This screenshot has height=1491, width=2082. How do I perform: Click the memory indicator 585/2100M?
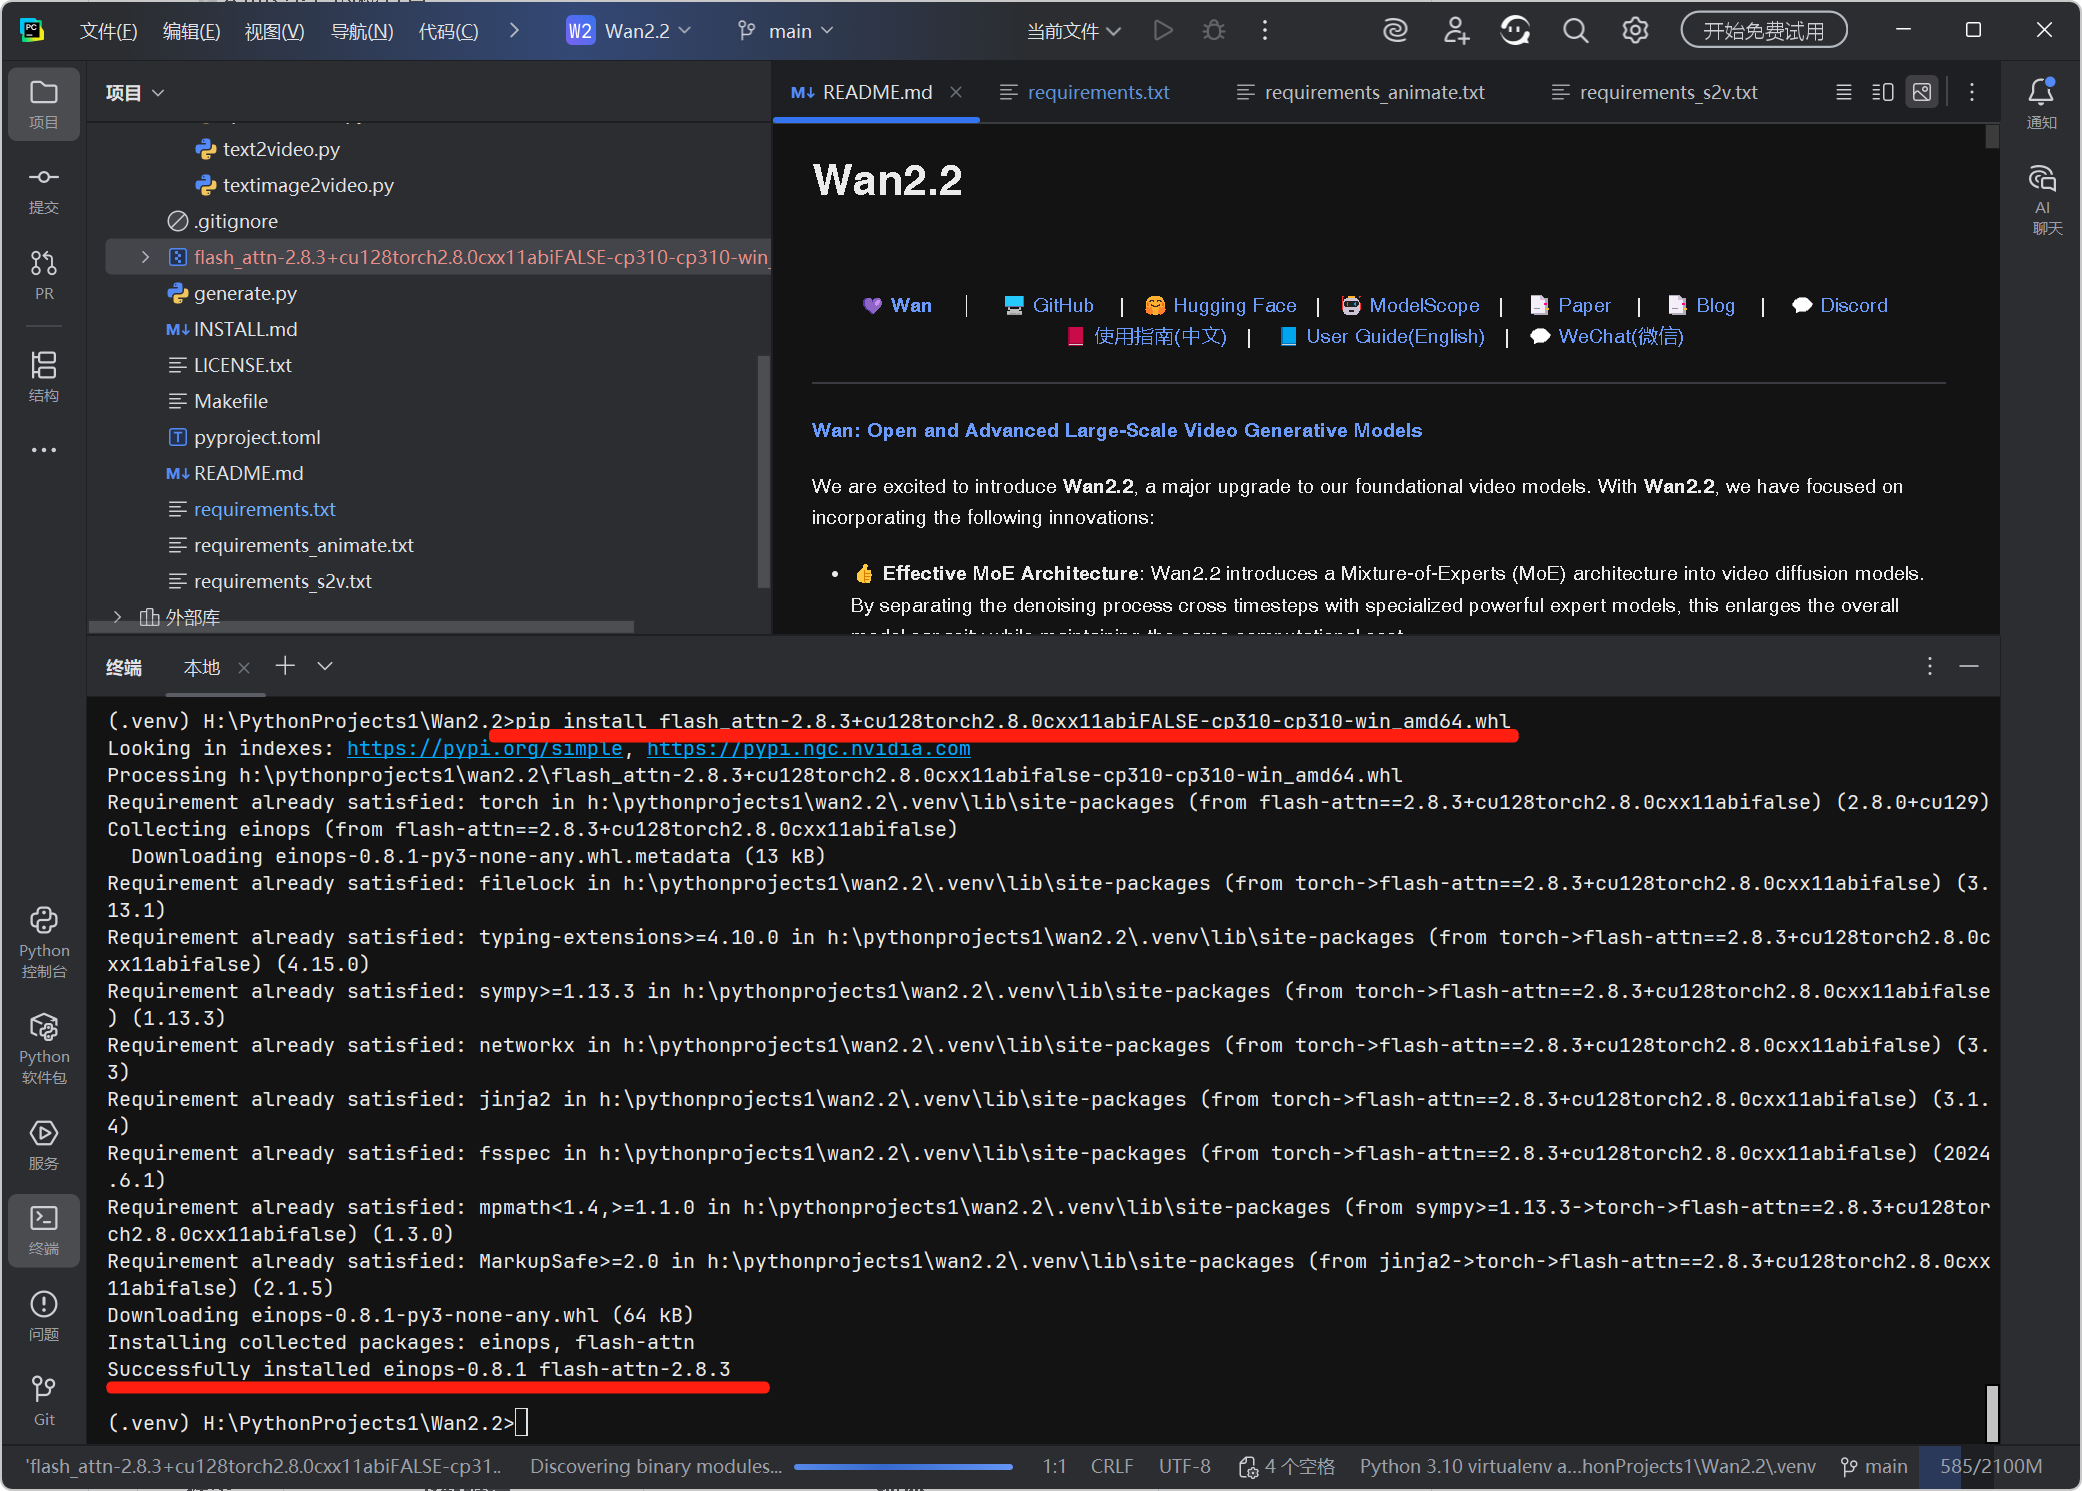[1991, 1466]
